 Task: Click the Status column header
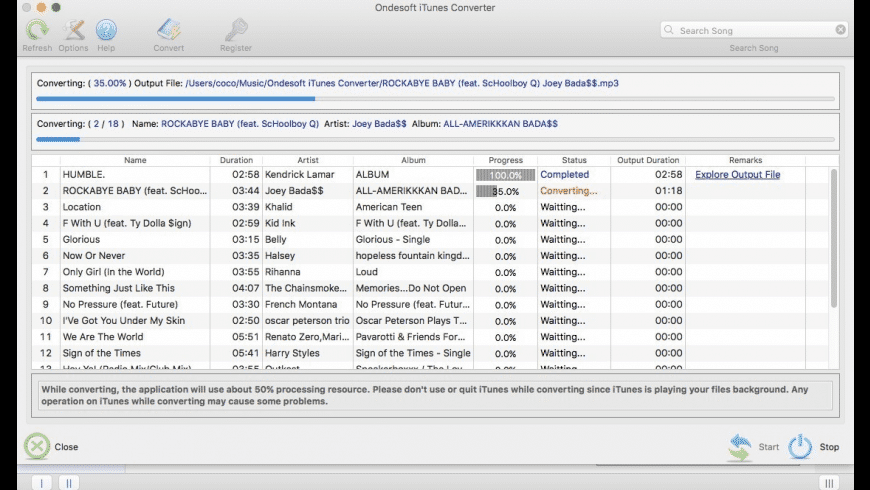tap(574, 160)
